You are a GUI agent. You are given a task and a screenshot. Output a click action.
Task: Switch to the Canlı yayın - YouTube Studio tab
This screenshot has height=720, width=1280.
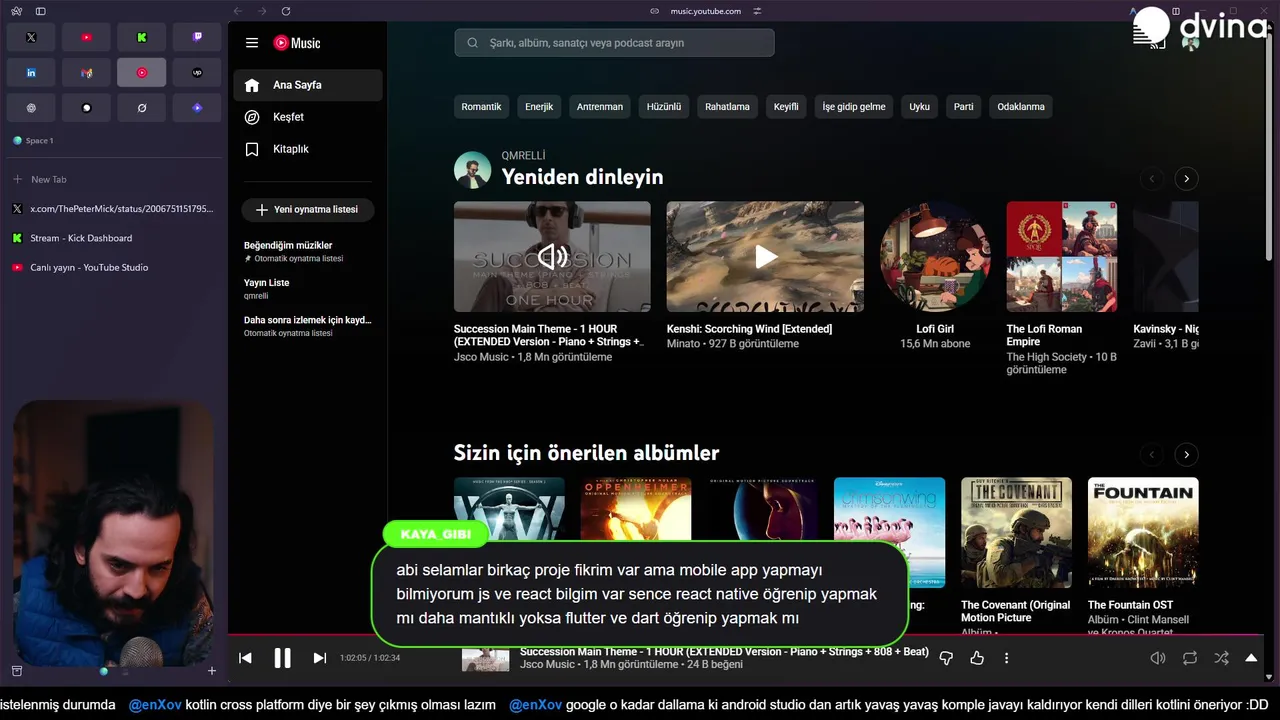pos(113,267)
